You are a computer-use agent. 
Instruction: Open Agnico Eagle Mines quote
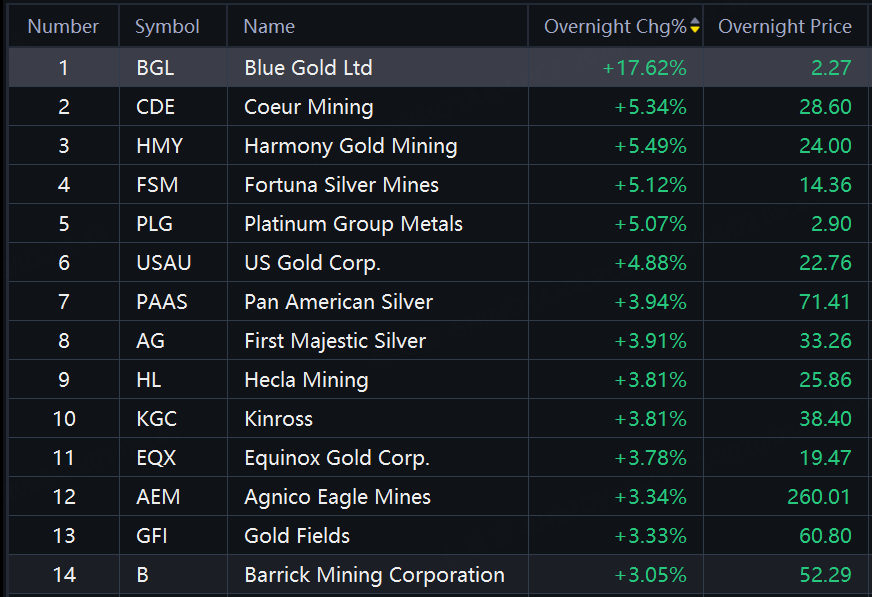[337, 497]
